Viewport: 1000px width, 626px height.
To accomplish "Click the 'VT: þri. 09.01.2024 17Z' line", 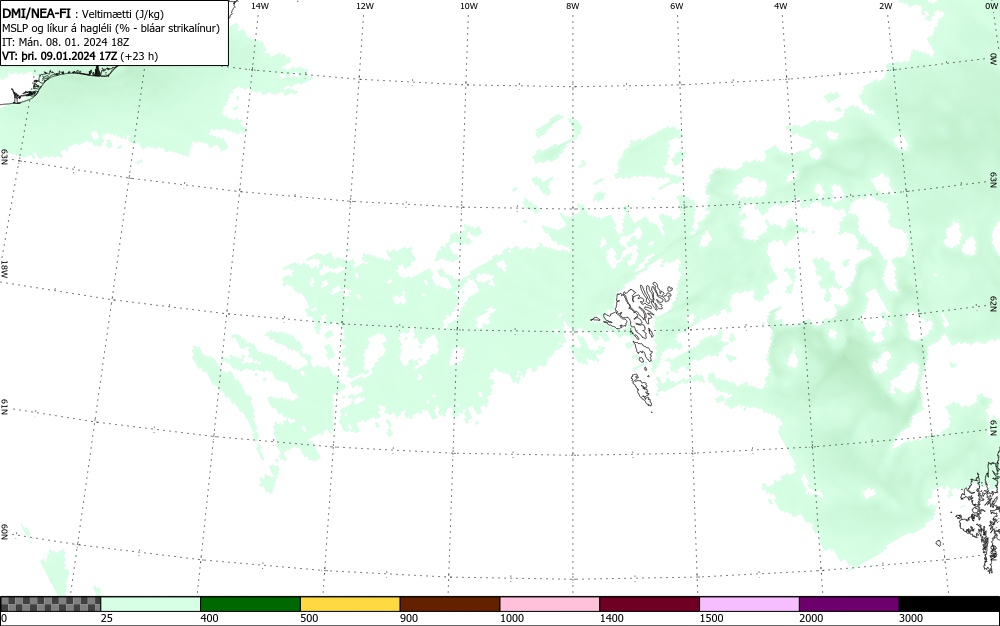I will point(80,56).
